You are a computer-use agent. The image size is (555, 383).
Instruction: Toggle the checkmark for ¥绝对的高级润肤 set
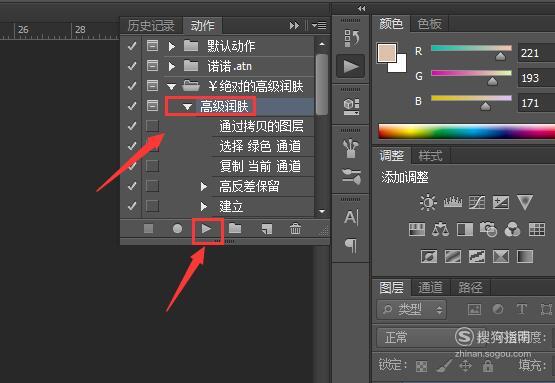[132, 86]
